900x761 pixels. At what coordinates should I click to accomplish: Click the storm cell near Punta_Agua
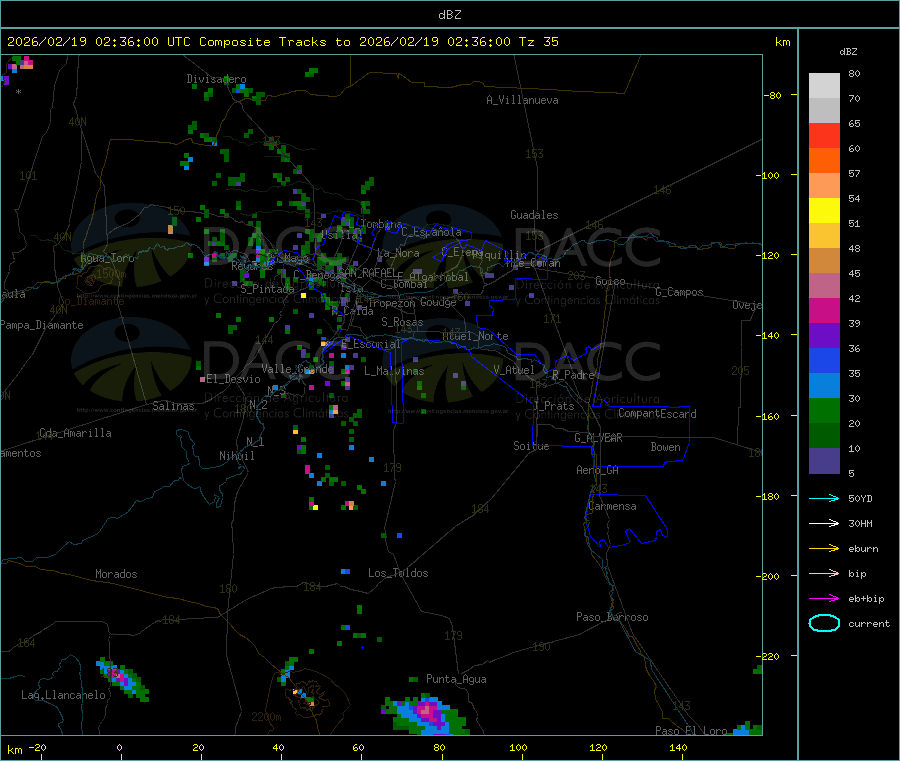[x=426, y=715]
